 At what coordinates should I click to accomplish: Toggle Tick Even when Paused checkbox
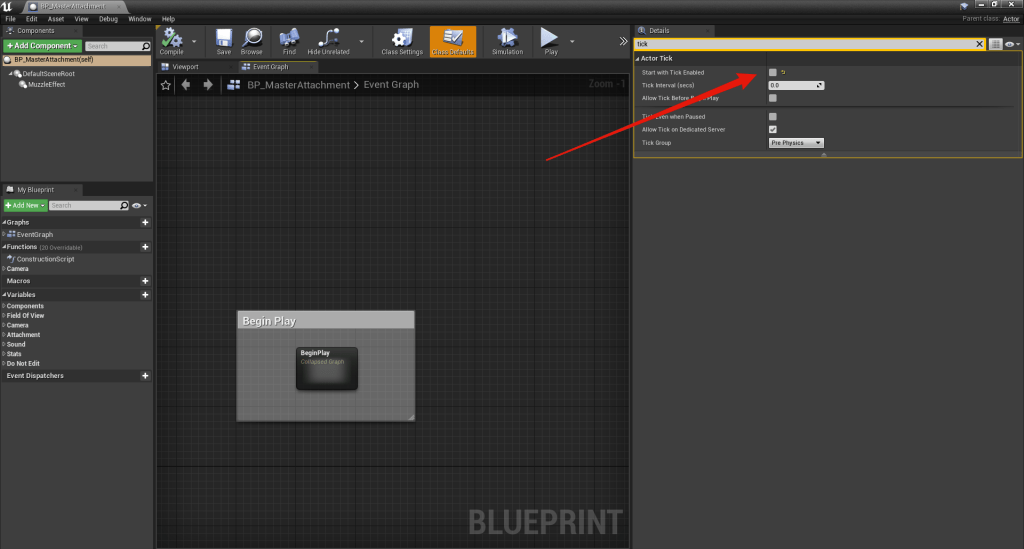[x=773, y=116]
